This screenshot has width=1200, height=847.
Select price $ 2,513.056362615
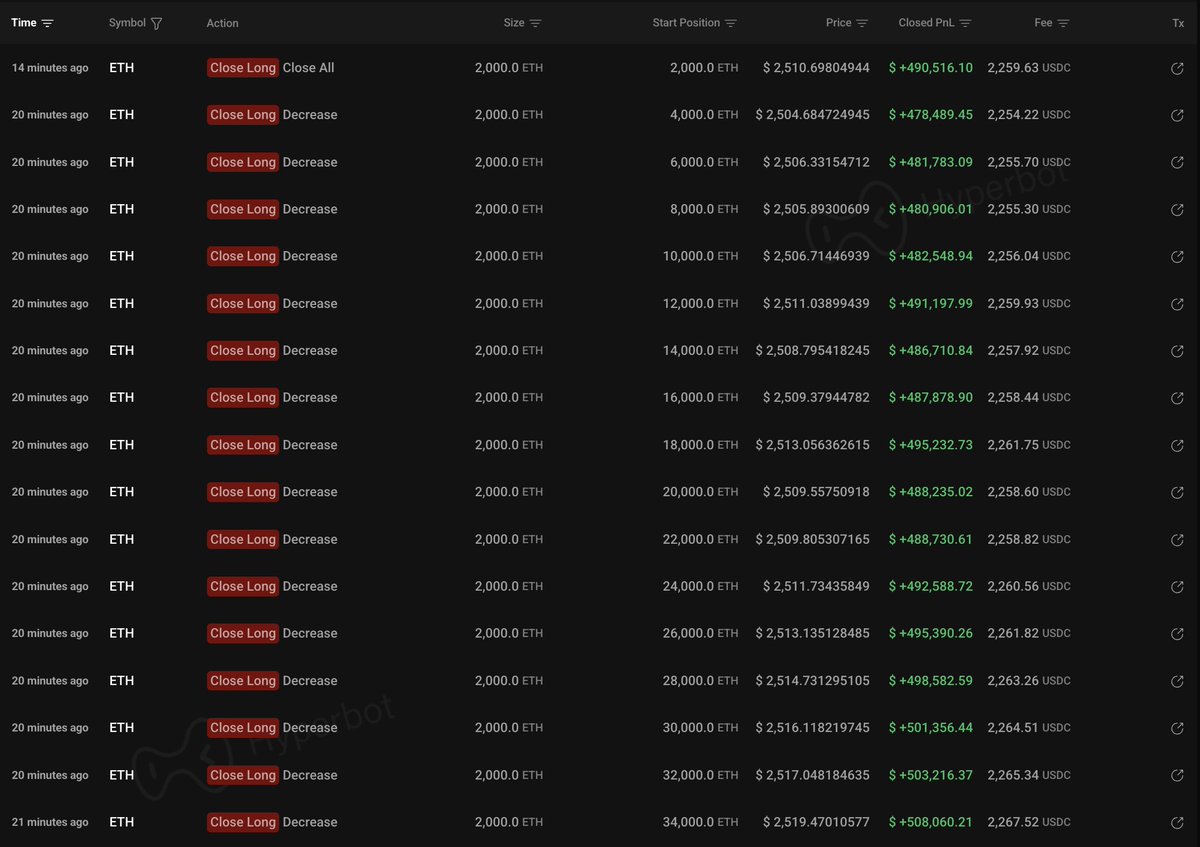[813, 445]
